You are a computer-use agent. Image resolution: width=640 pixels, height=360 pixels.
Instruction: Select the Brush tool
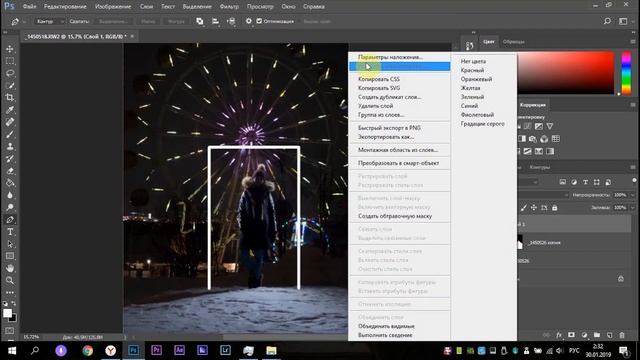click(10, 134)
